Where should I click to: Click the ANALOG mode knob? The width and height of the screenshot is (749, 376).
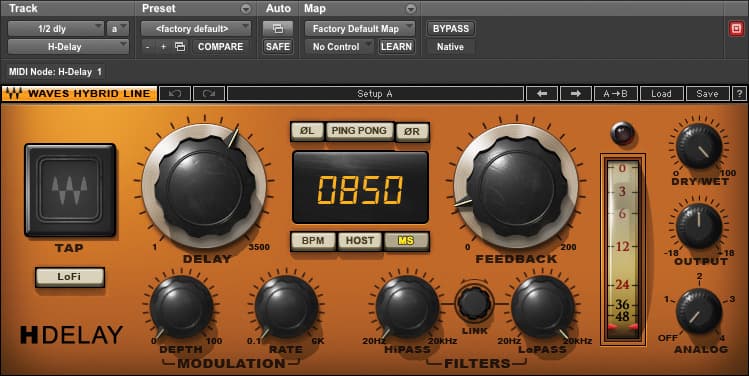tap(699, 311)
